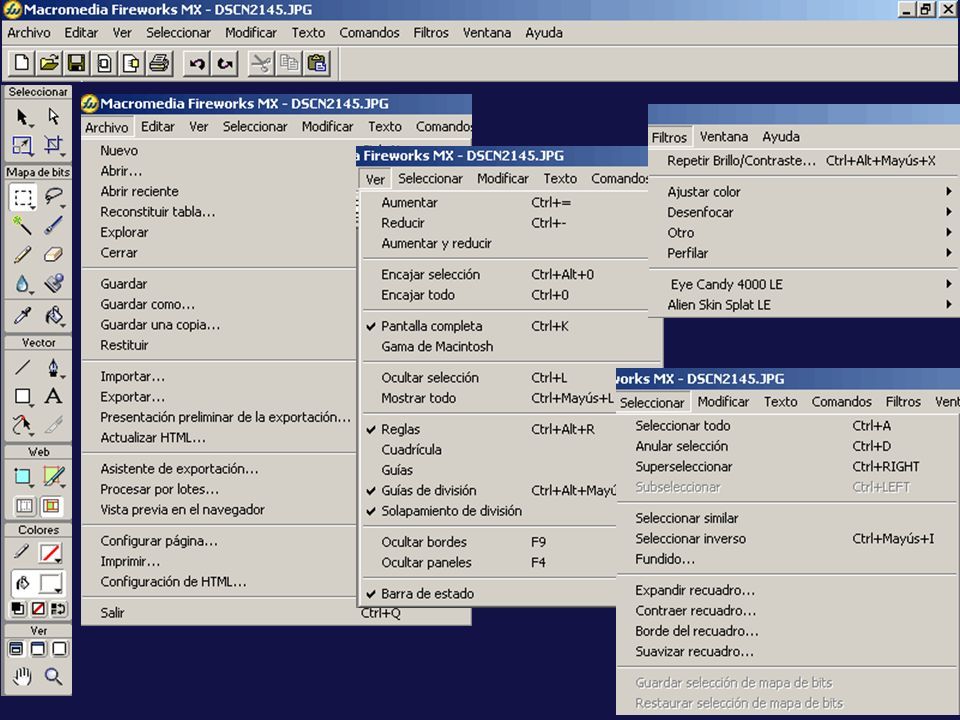Click the Open folder toolbar icon
The height and width of the screenshot is (720, 960).
pyautogui.click(x=49, y=63)
